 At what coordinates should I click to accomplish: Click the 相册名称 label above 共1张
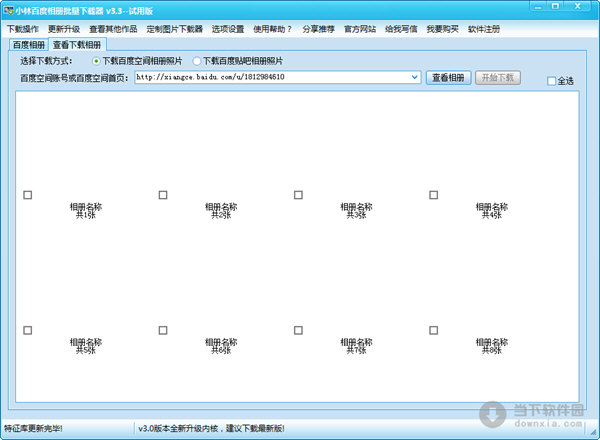tap(86, 207)
